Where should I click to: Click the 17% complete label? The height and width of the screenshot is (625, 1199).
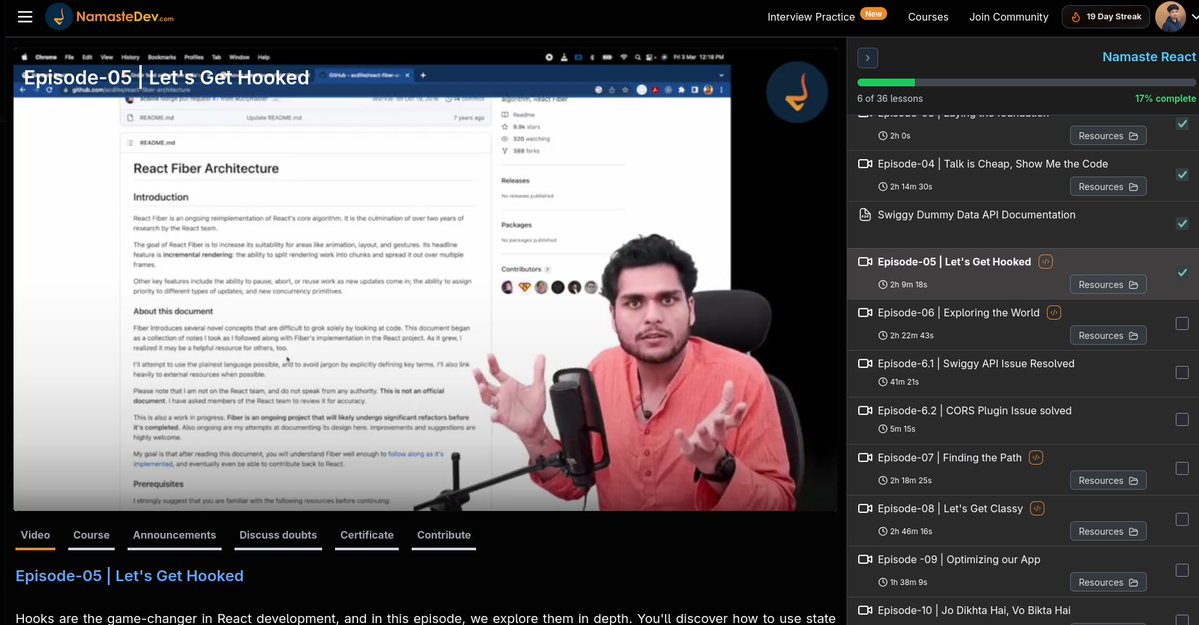tap(1165, 99)
